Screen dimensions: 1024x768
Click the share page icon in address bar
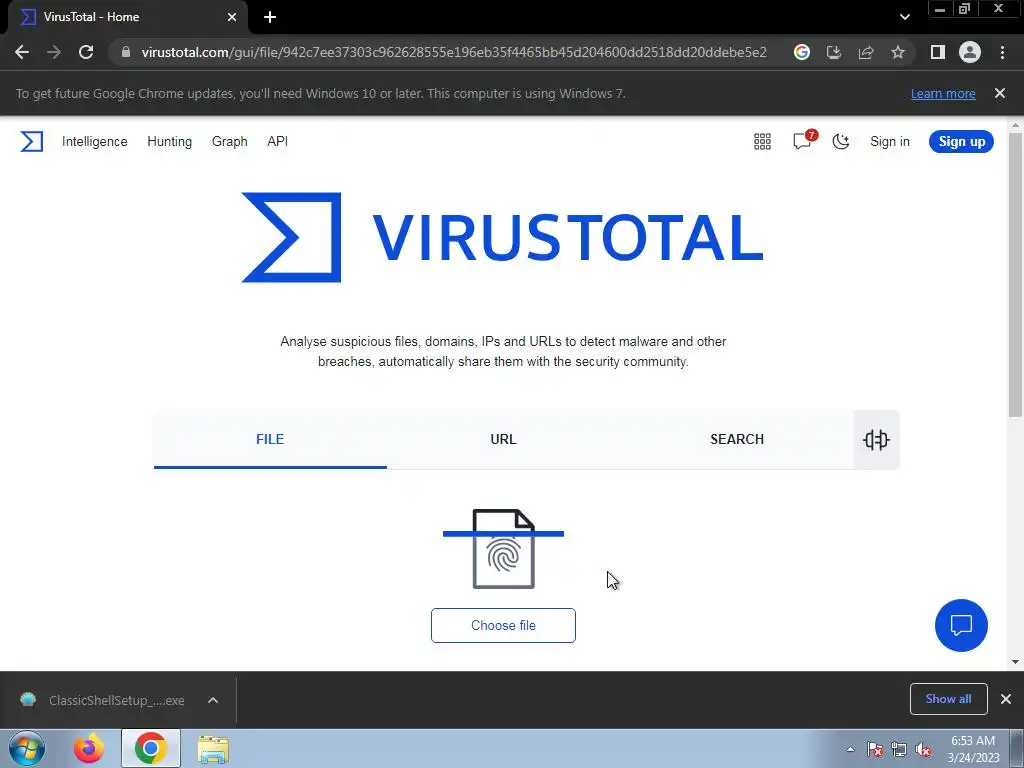coord(866,52)
